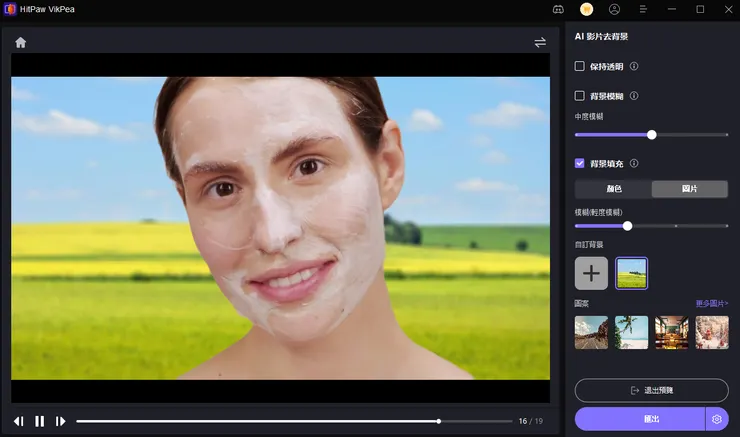The image size is (740, 437).
Task: Add a custom background with plus button
Action: (x=591, y=273)
